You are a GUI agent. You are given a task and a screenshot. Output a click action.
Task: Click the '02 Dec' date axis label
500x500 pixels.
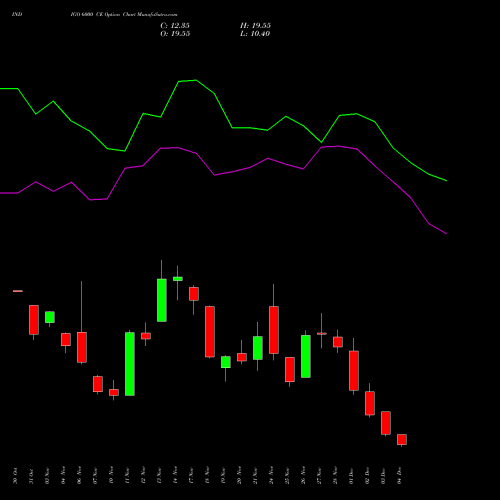[x=367, y=476]
